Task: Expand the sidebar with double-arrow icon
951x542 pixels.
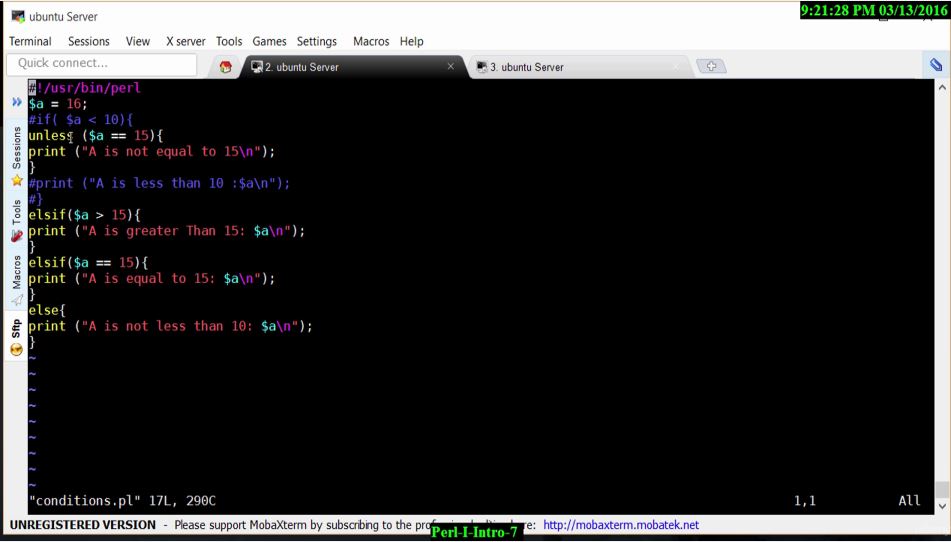Action: tap(17, 102)
